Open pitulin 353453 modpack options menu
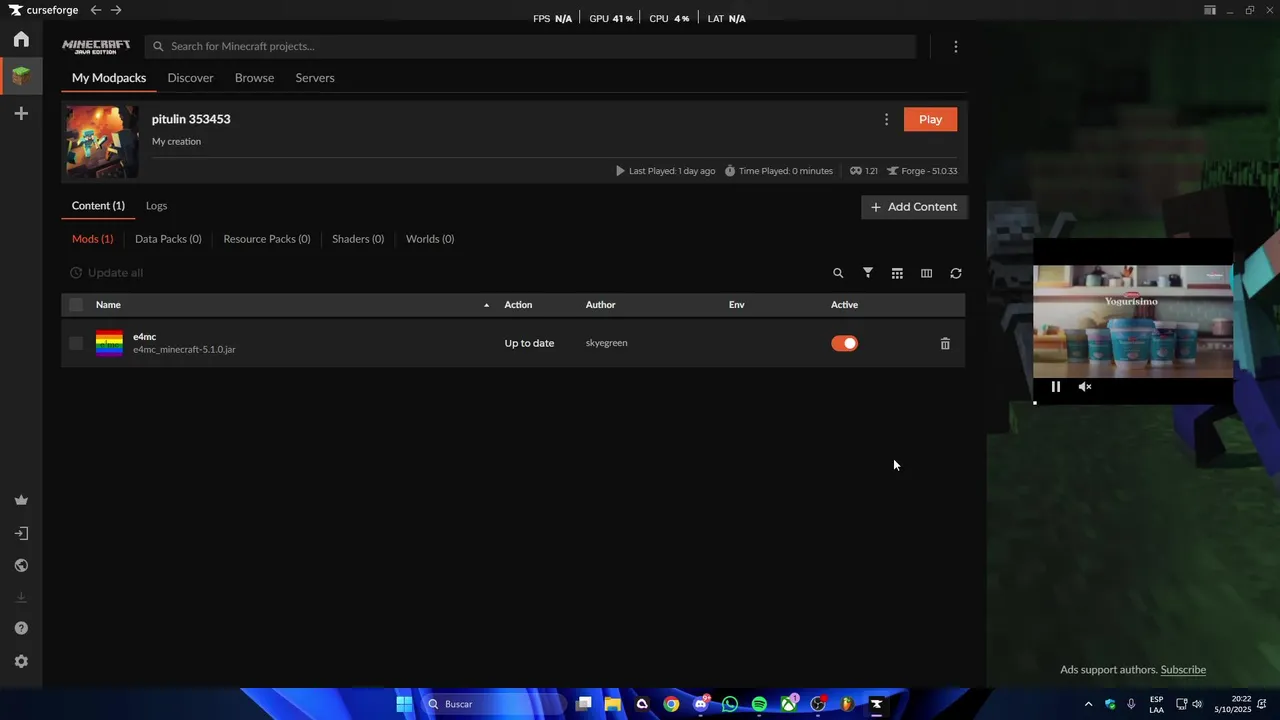 (886, 119)
